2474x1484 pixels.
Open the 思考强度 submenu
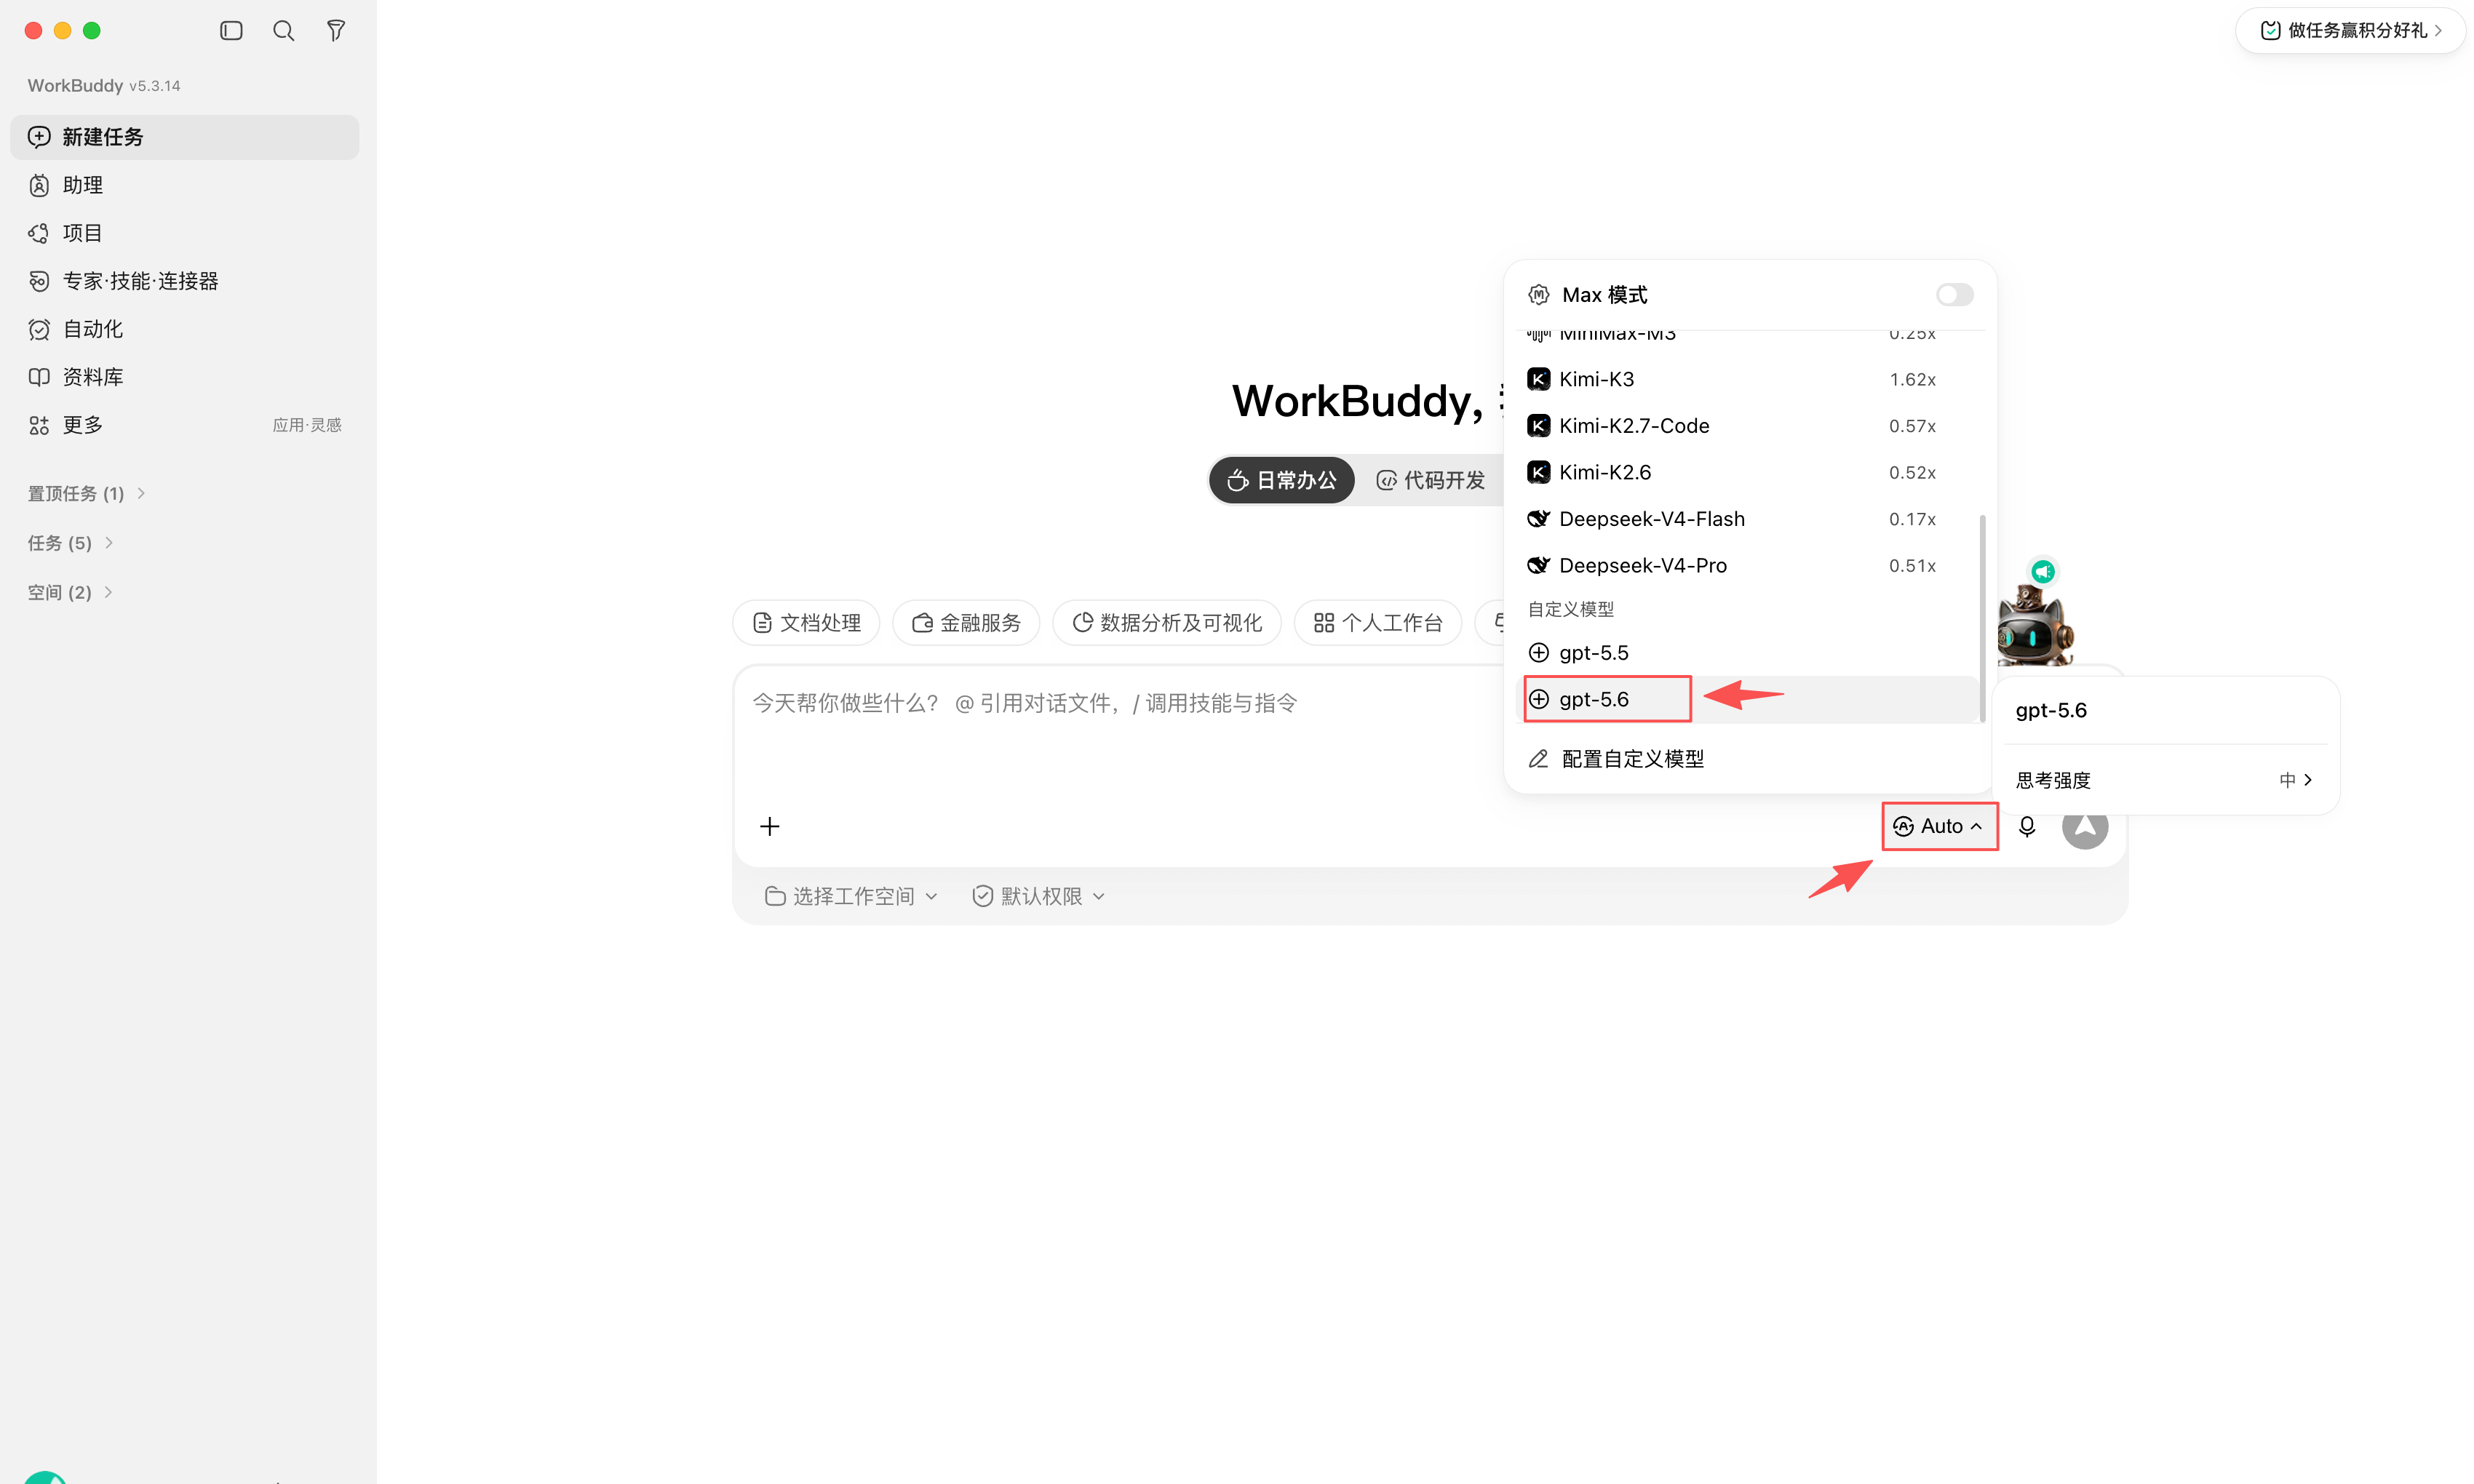tap(2164, 780)
